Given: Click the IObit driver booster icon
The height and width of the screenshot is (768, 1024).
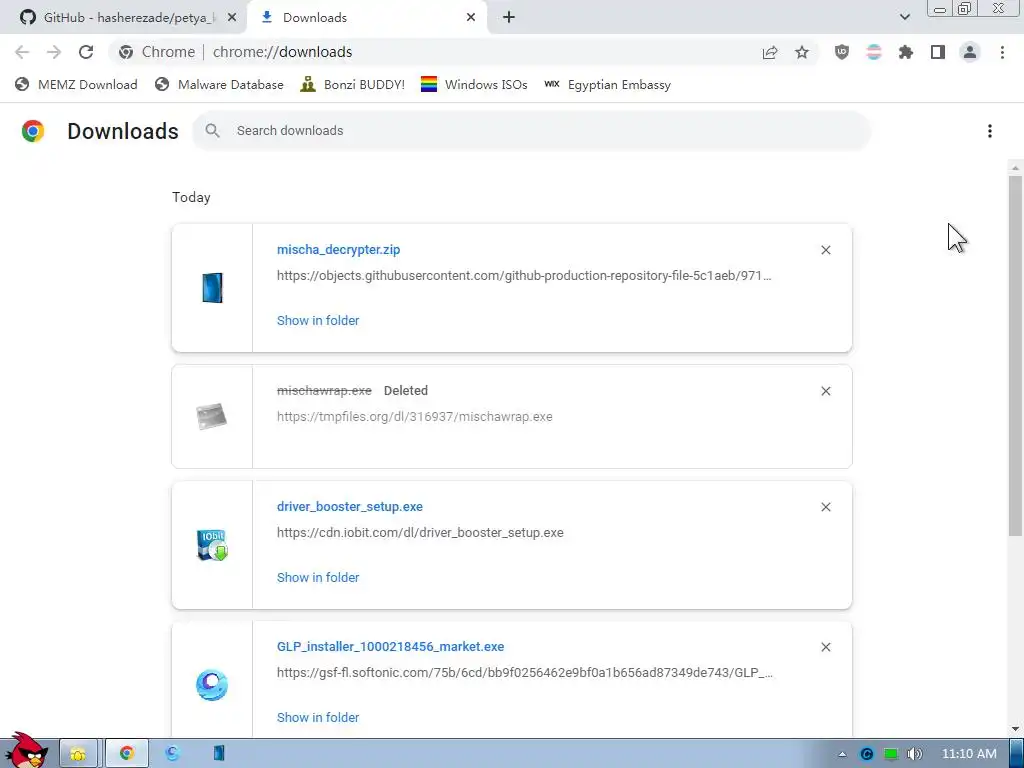Looking at the screenshot, I should [x=212, y=545].
